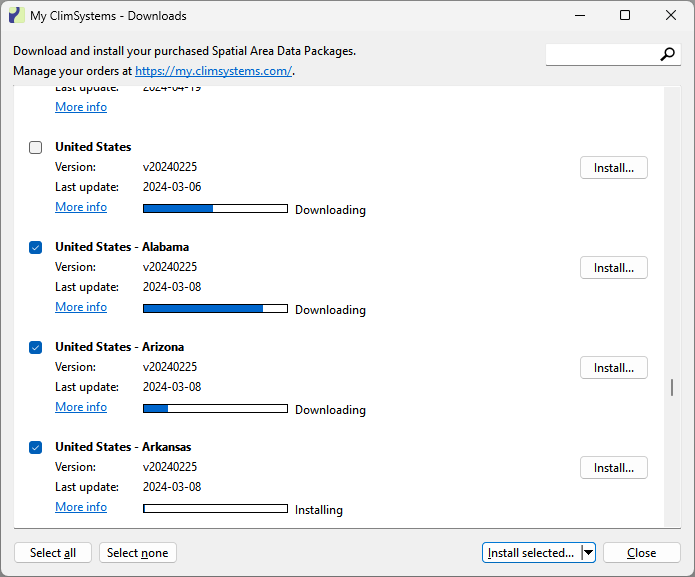Image resolution: width=695 pixels, height=577 pixels.
Task: Click the ClimSystems app icon in title bar
Action: 16,16
